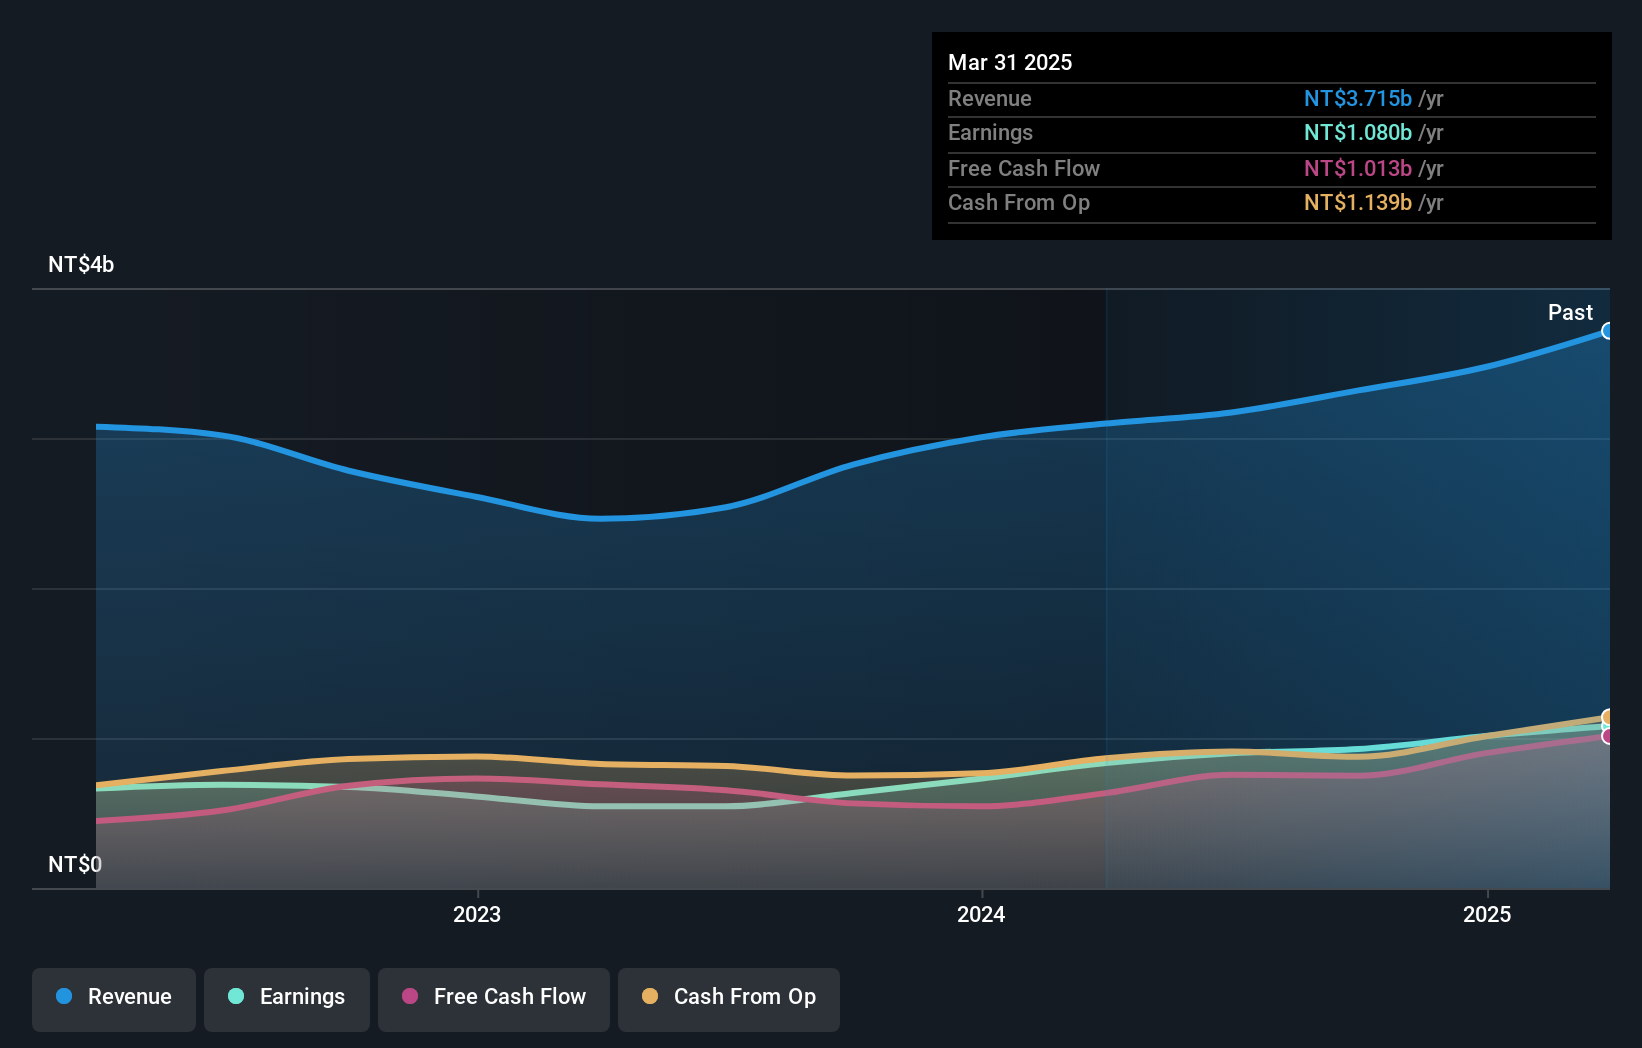Toggle the Earnings legend button
1642x1048 pixels.
pyautogui.click(x=287, y=999)
